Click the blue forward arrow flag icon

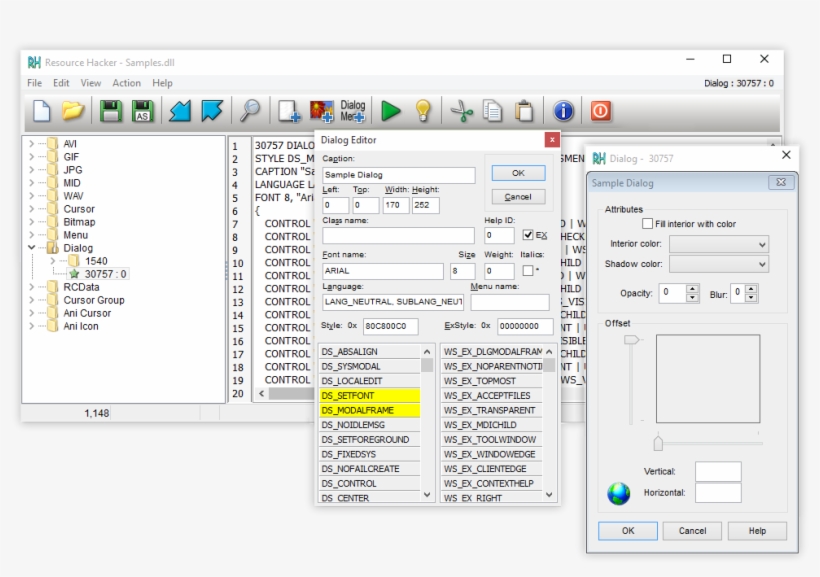[212, 111]
